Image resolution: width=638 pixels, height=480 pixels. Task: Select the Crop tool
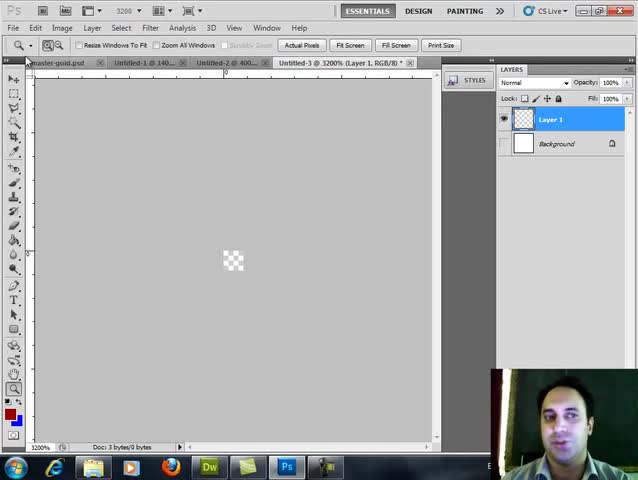coord(13,137)
